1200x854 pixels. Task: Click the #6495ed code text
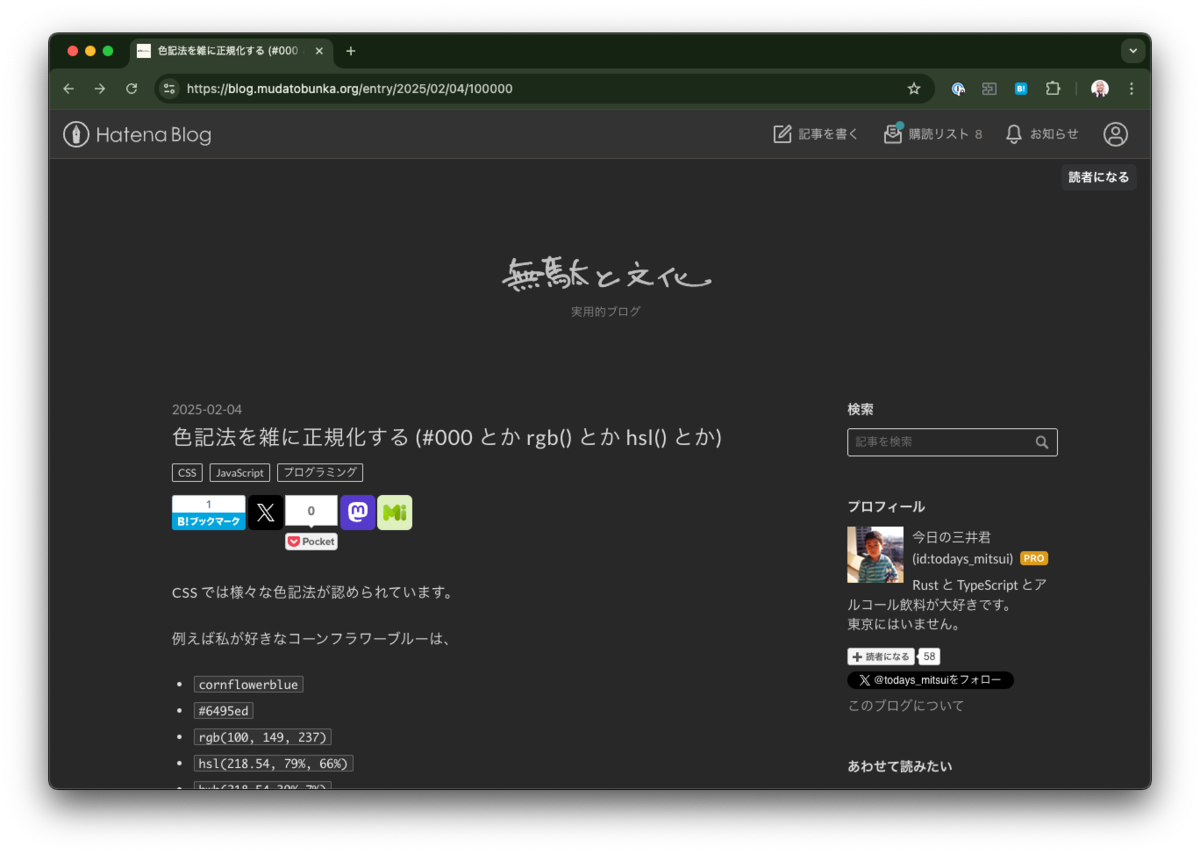[223, 711]
